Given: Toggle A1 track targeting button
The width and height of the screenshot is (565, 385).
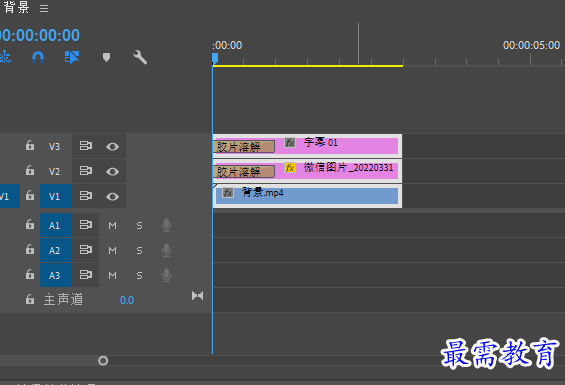Looking at the screenshot, I should click(x=56, y=225).
